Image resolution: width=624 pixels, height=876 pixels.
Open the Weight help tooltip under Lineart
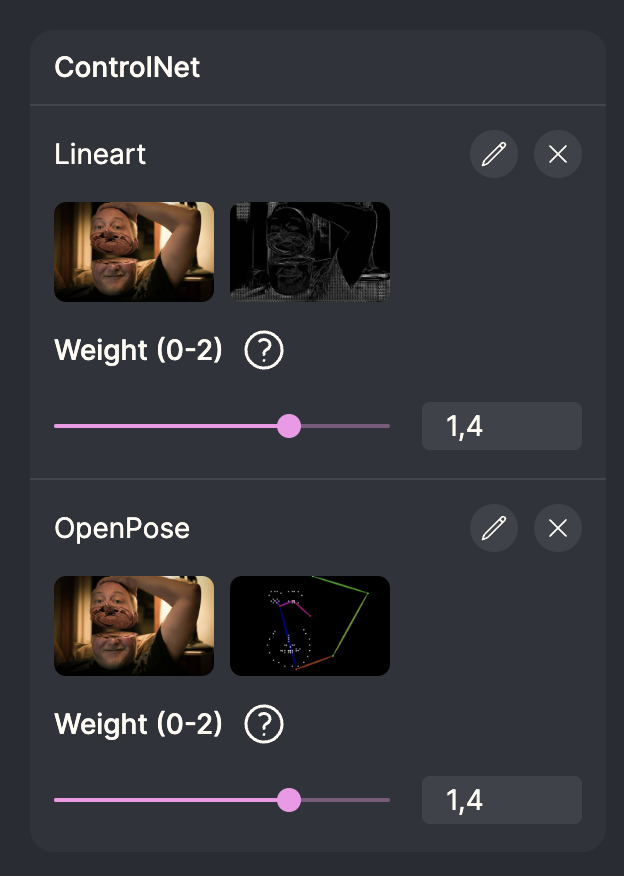263,351
